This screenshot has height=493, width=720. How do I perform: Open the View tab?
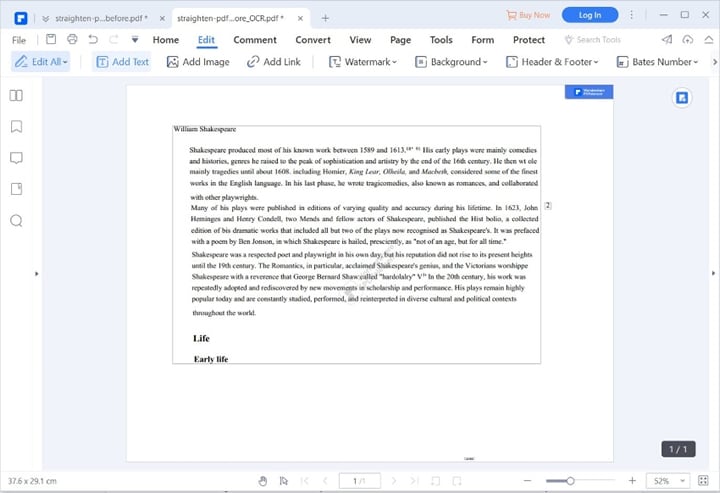pyautogui.click(x=360, y=40)
